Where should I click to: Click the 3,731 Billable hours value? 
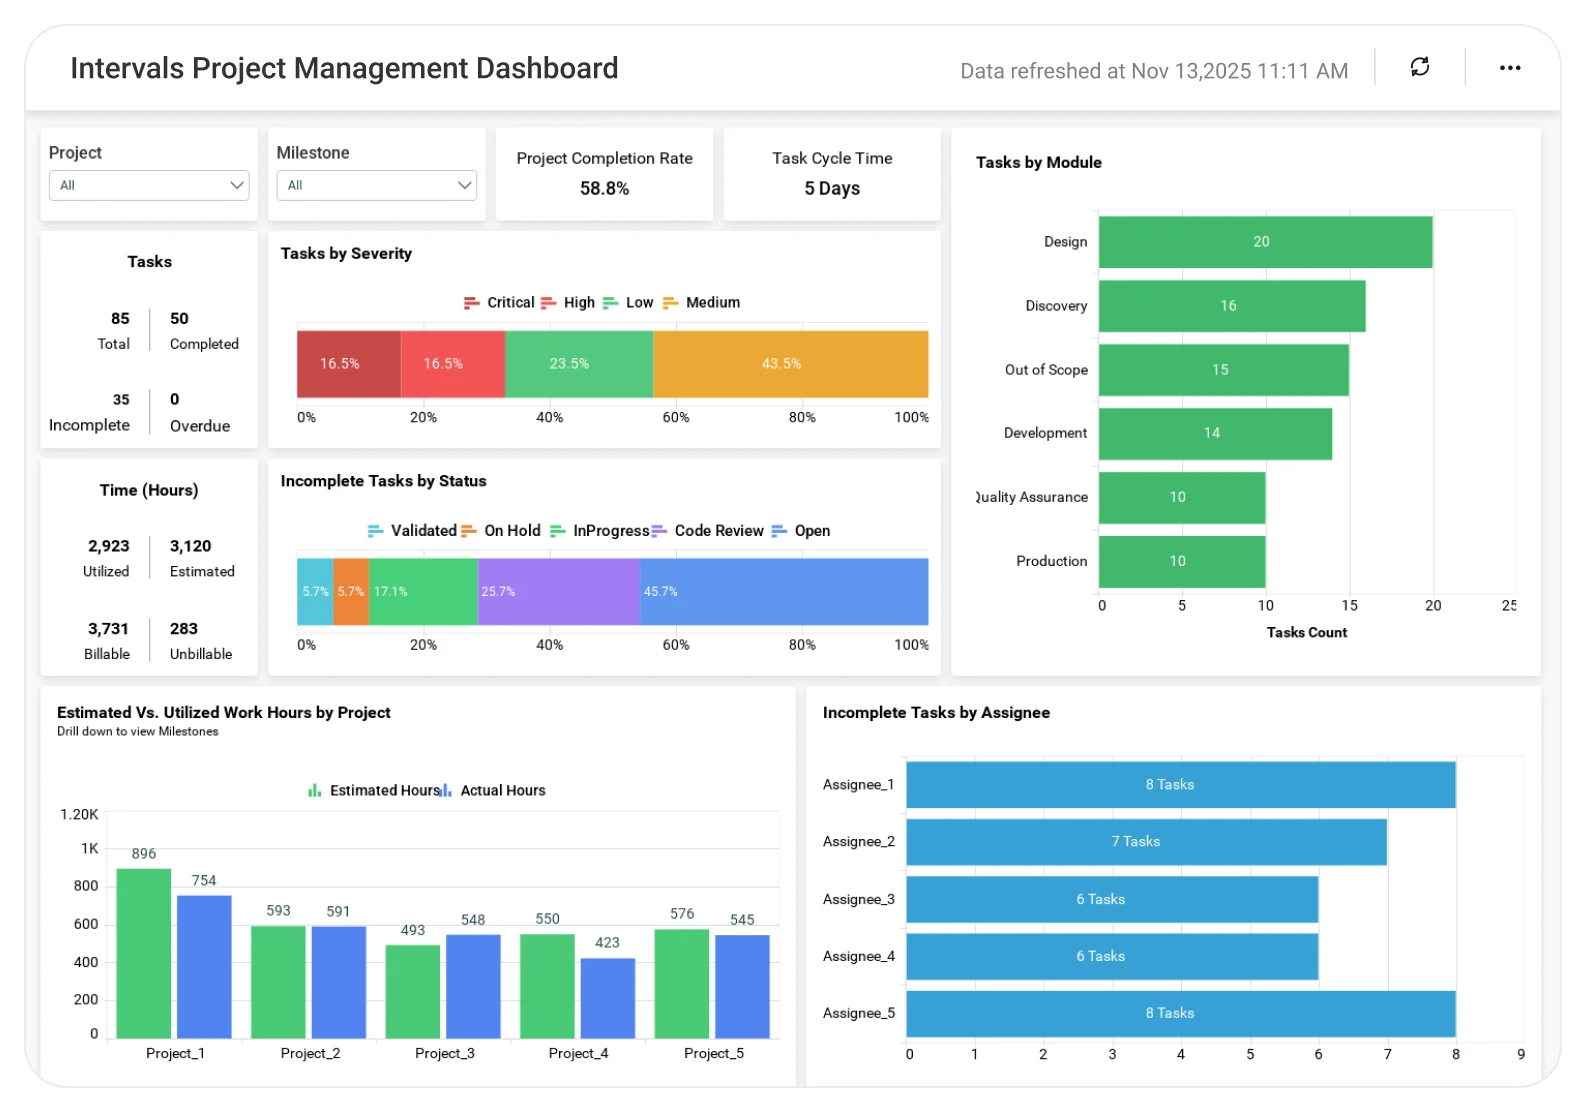[108, 628]
